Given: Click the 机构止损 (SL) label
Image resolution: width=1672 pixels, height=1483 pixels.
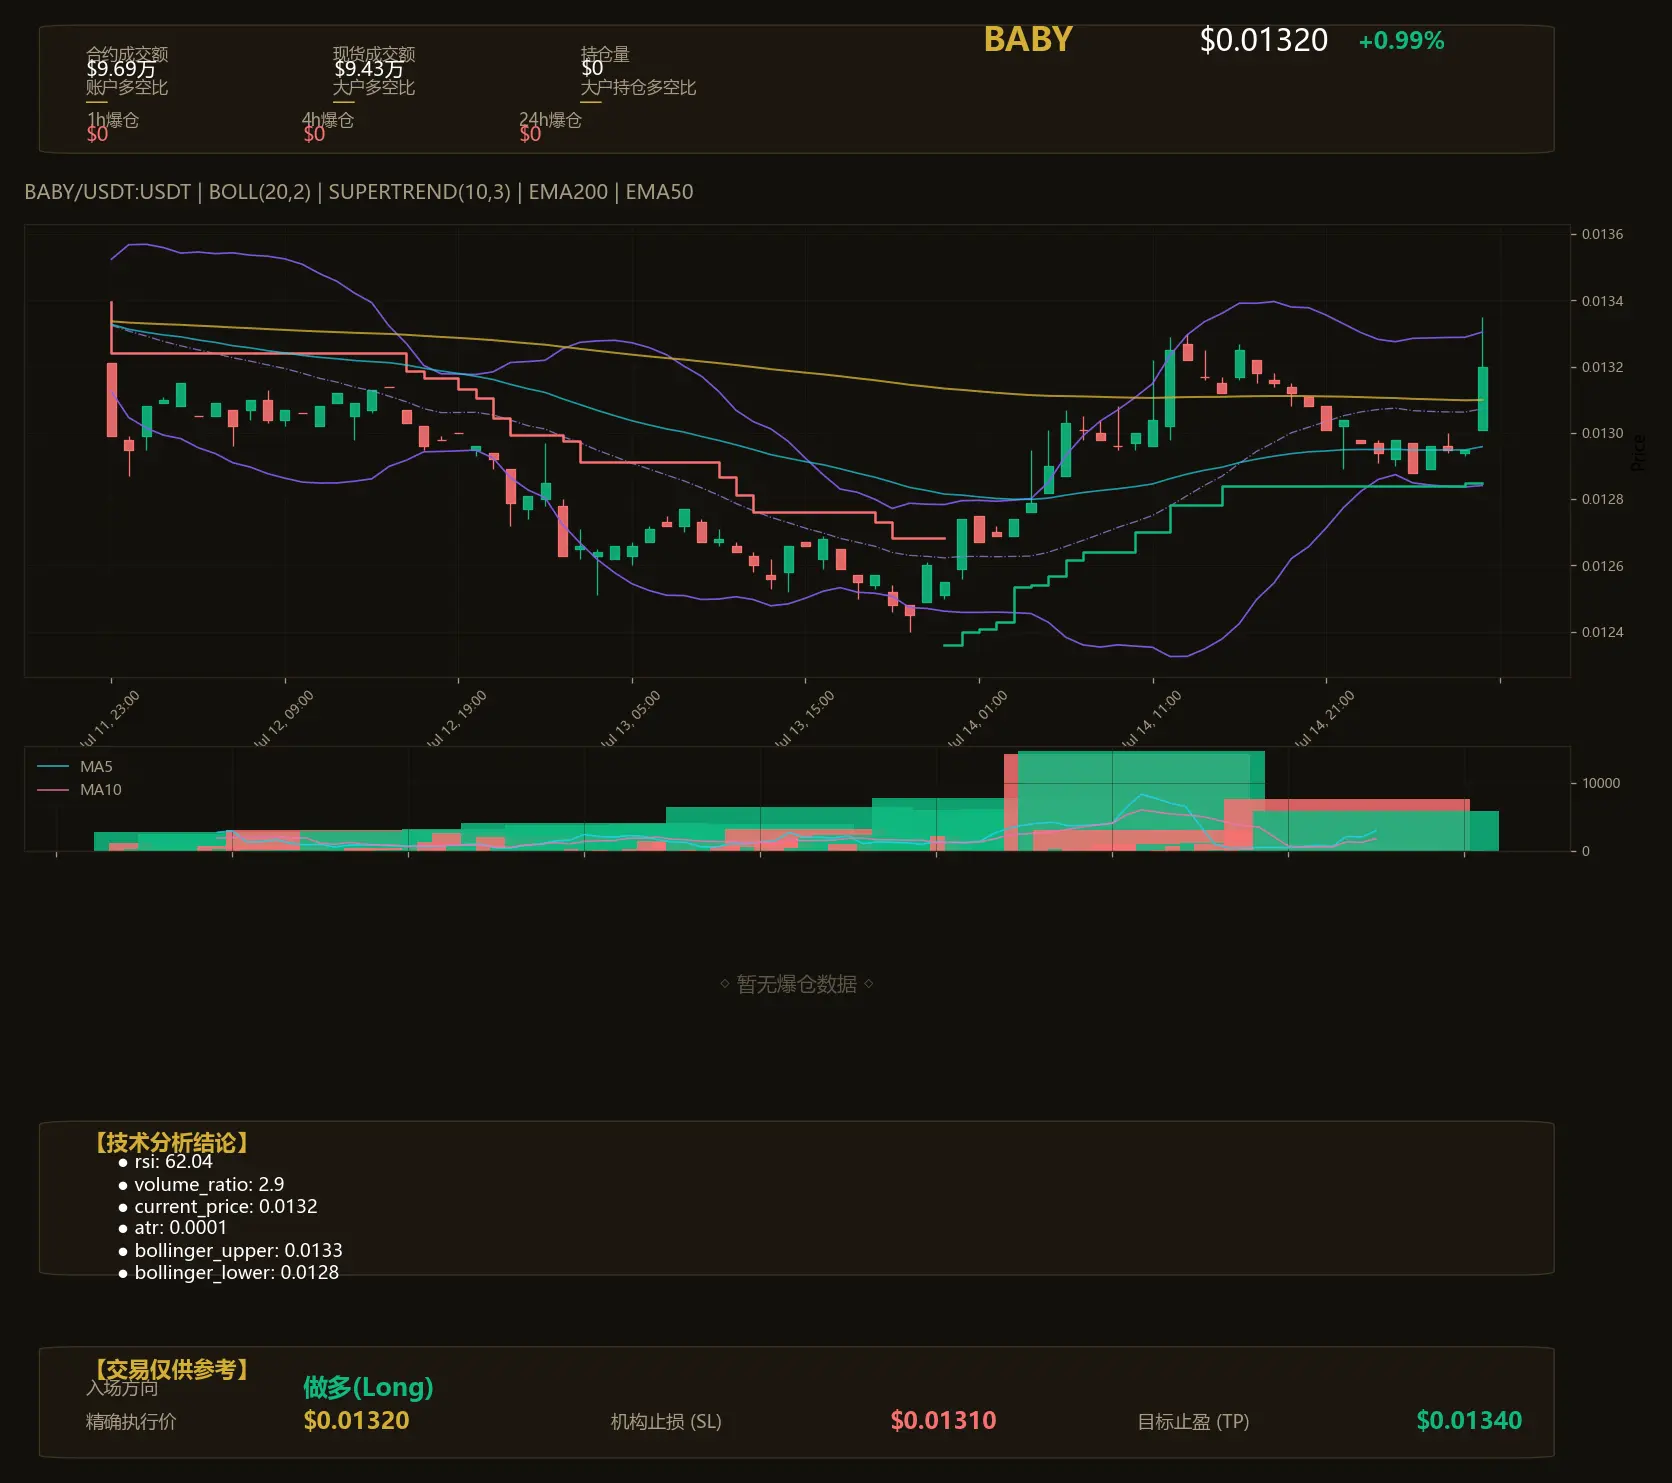Looking at the screenshot, I should tap(666, 1422).
